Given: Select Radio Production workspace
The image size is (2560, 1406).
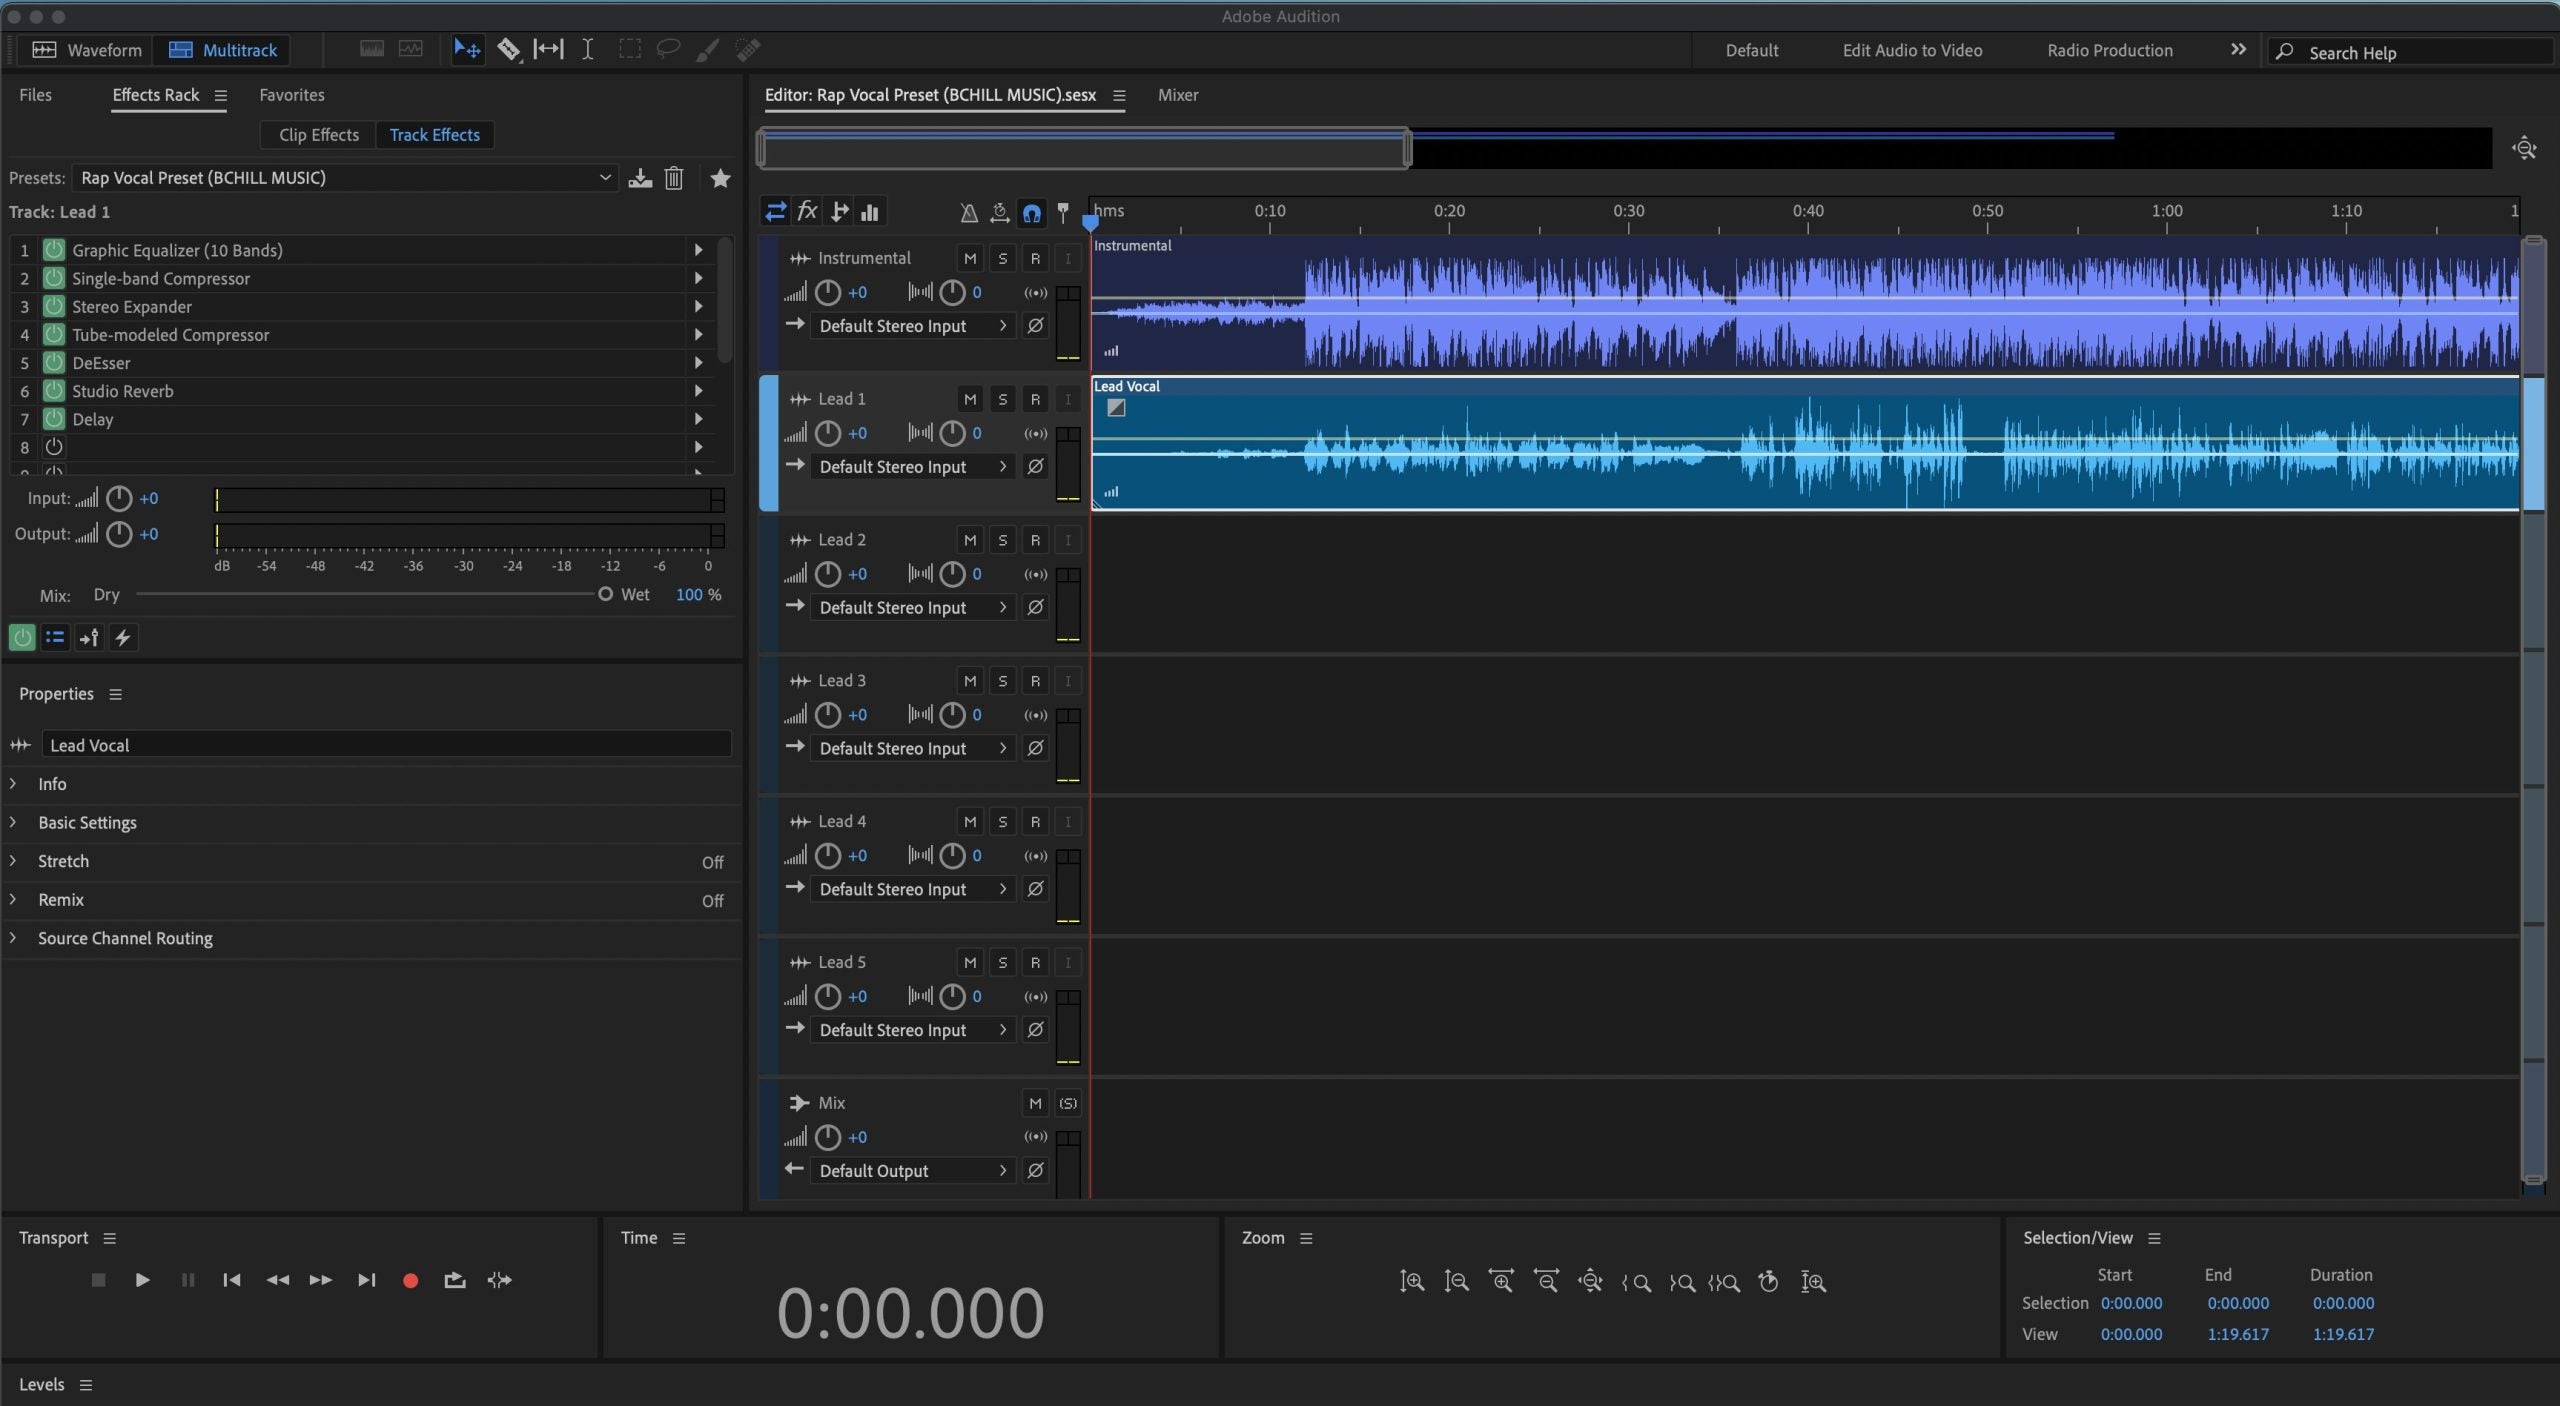Looking at the screenshot, I should [x=2109, y=50].
